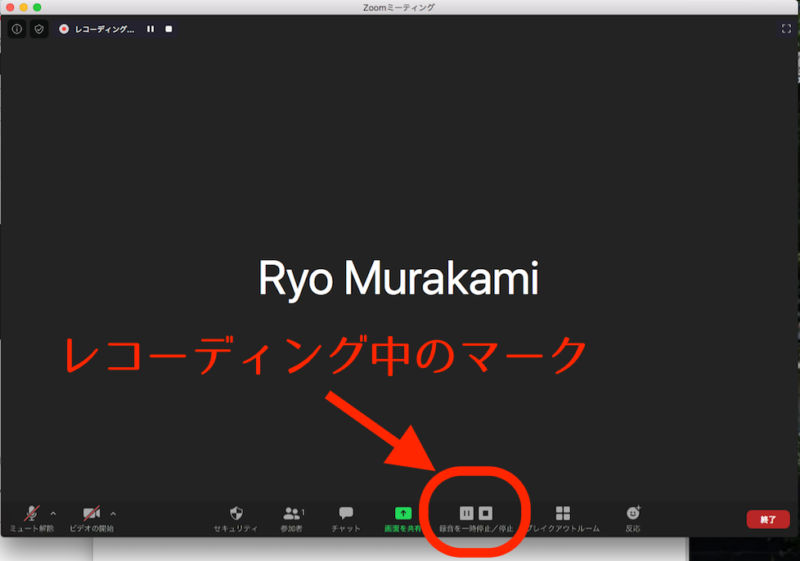
Task: Expand video options chevron
Action: [113, 513]
